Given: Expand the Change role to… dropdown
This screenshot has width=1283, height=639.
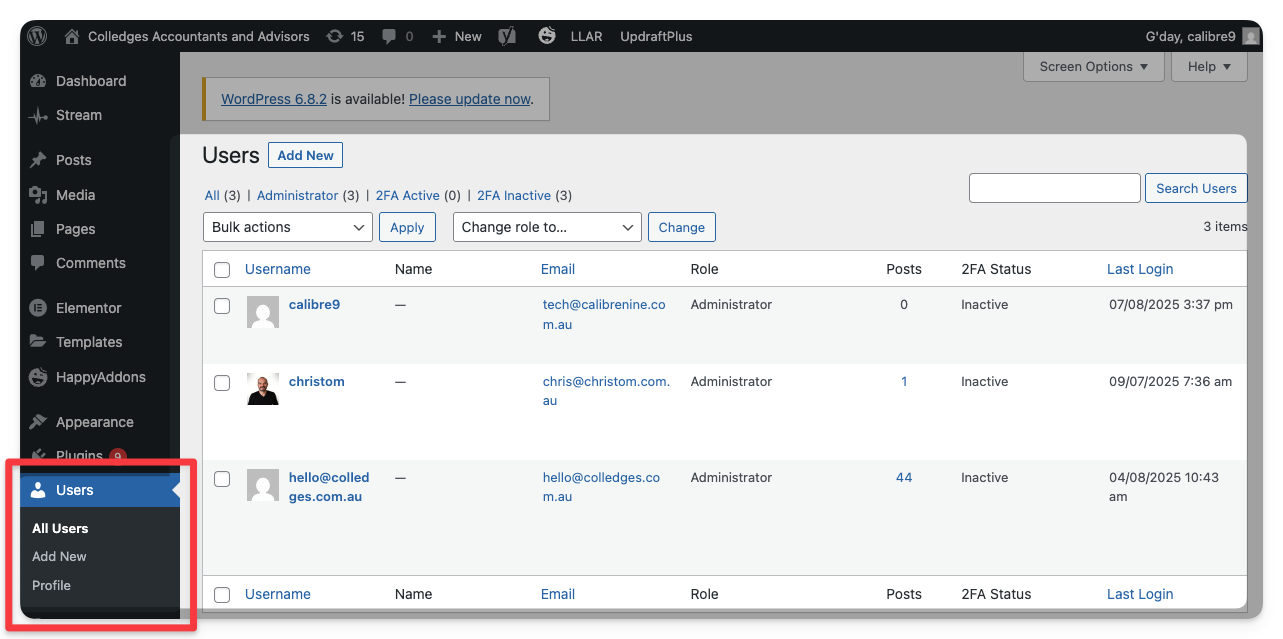Looking at the screenshot, I should pos(547,227).
